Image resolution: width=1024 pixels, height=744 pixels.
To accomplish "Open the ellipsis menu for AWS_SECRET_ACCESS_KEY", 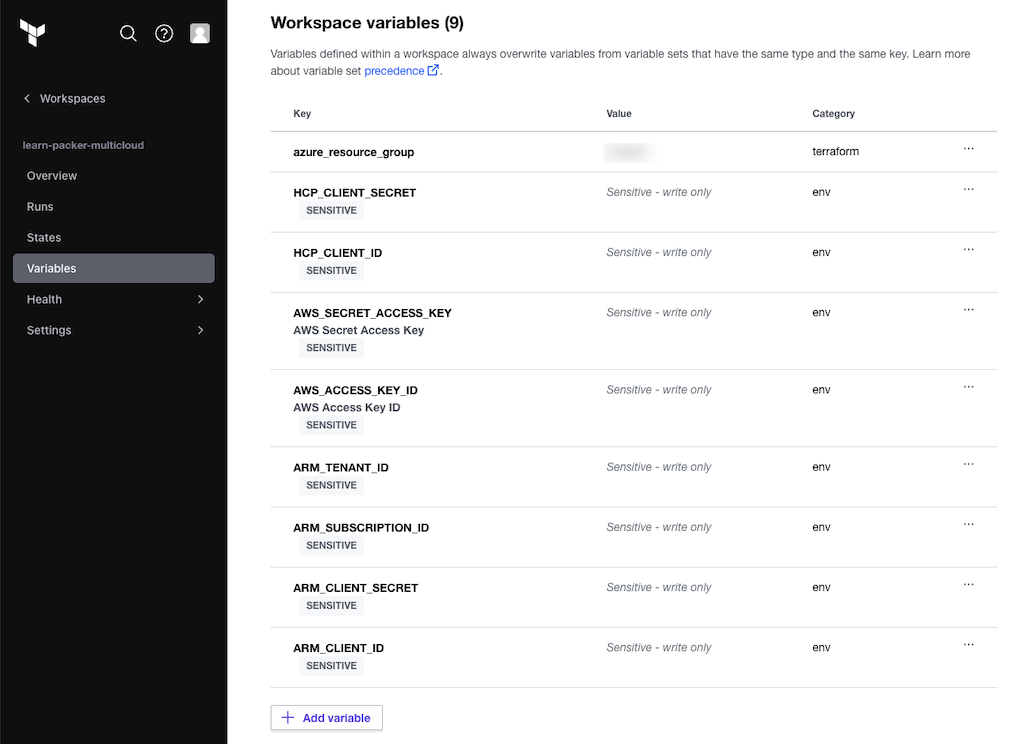I will [968, 309].
